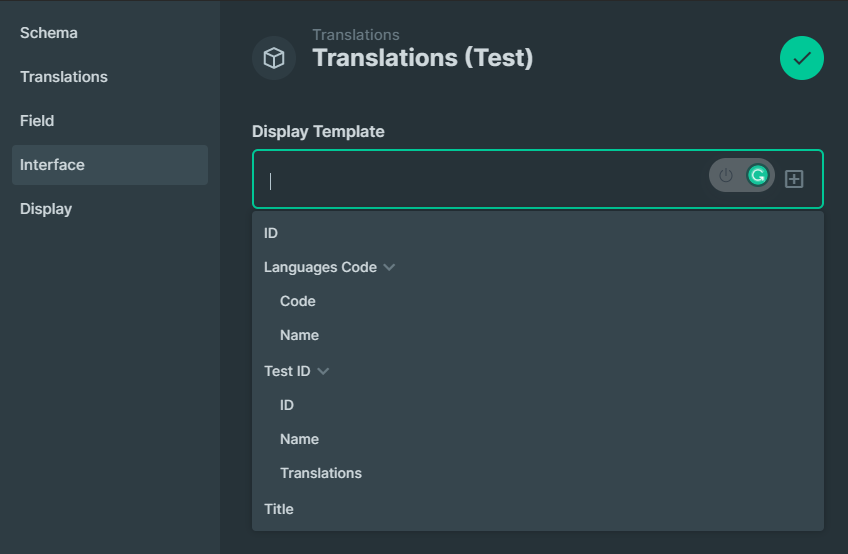This screenshot has width=848, height=554.
Task: Click the Test ID group label
Action: coord(287,371)
